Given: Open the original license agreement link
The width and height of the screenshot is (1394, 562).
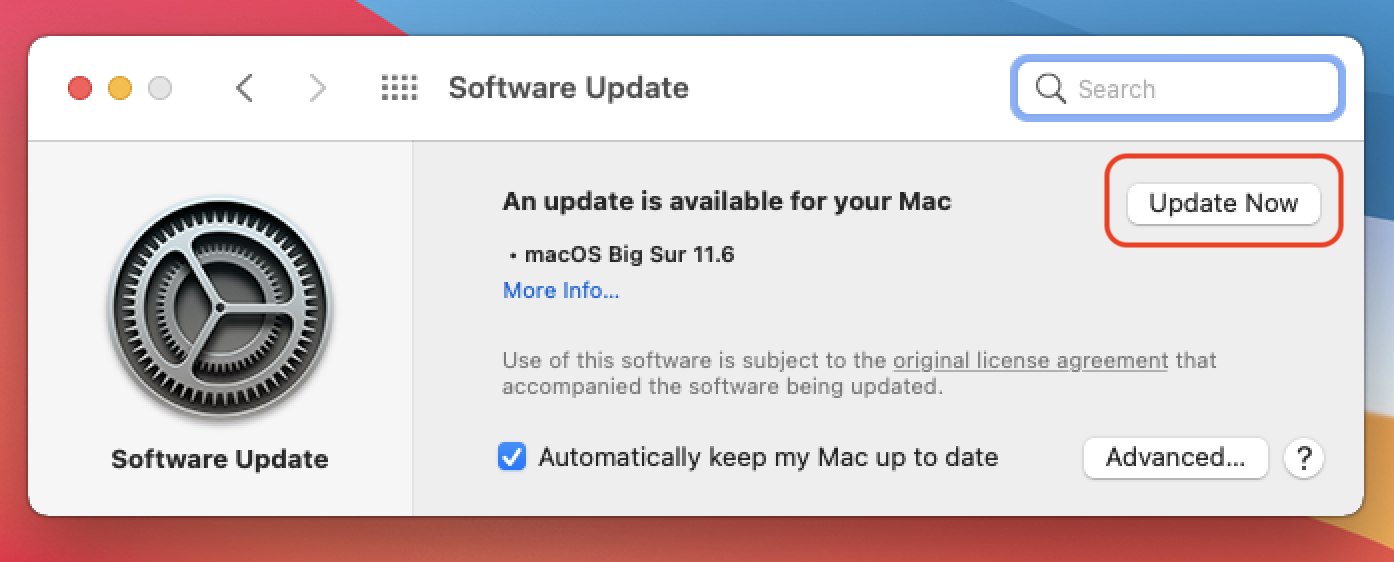Looking at the screenshot, I should coord(1030,361).
